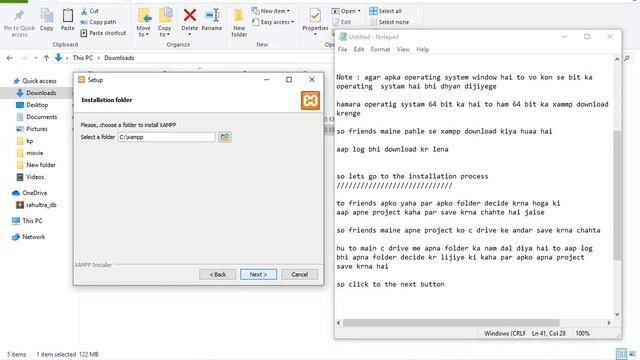Click browse folder icon in Setup
This screenshot has width=640, height=360.
(225, 137)
